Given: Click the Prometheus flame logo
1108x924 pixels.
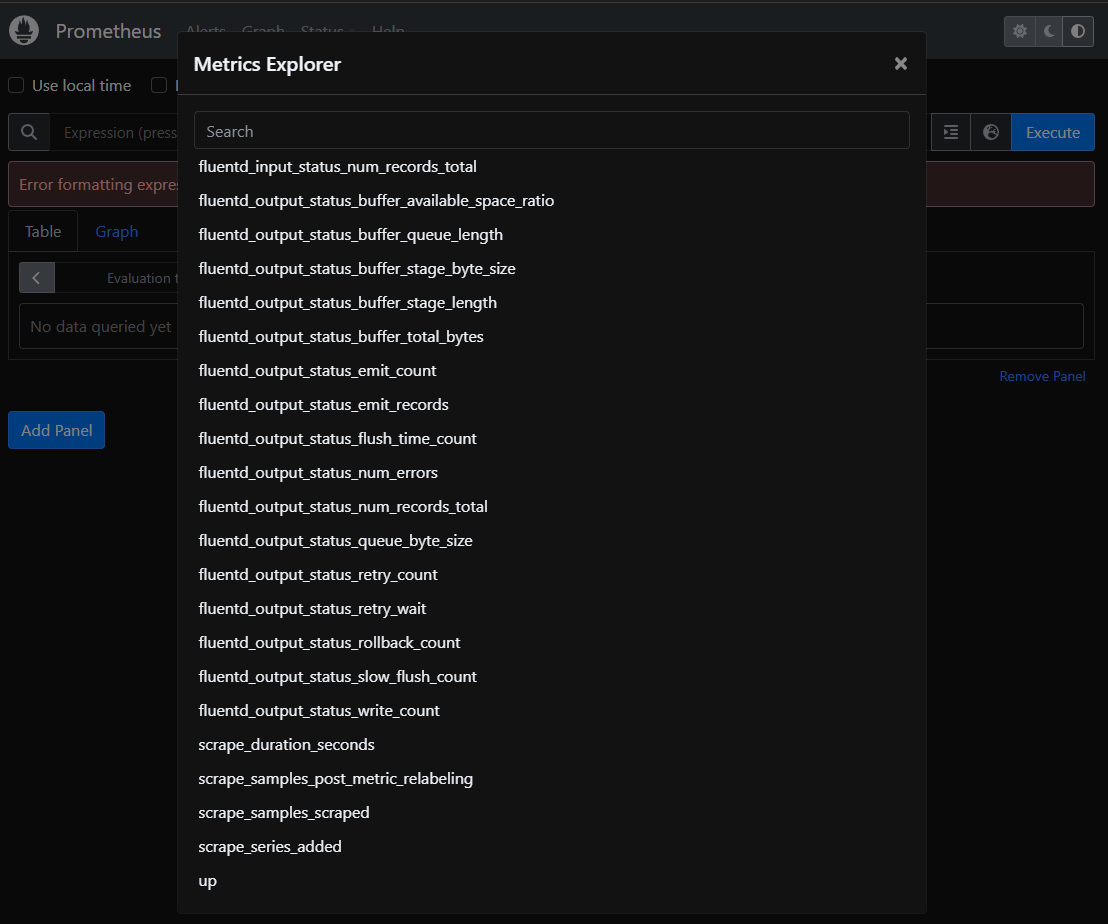Looking at the screenshot, I should (x=24, y=30).
